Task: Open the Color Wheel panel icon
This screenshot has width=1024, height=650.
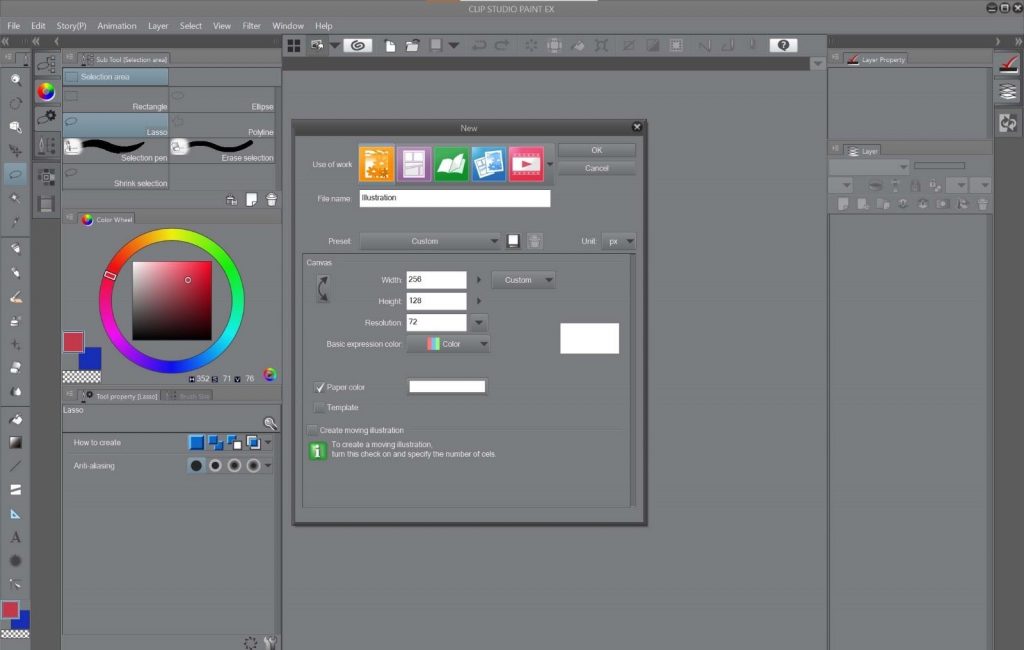Action: [85, 219]
